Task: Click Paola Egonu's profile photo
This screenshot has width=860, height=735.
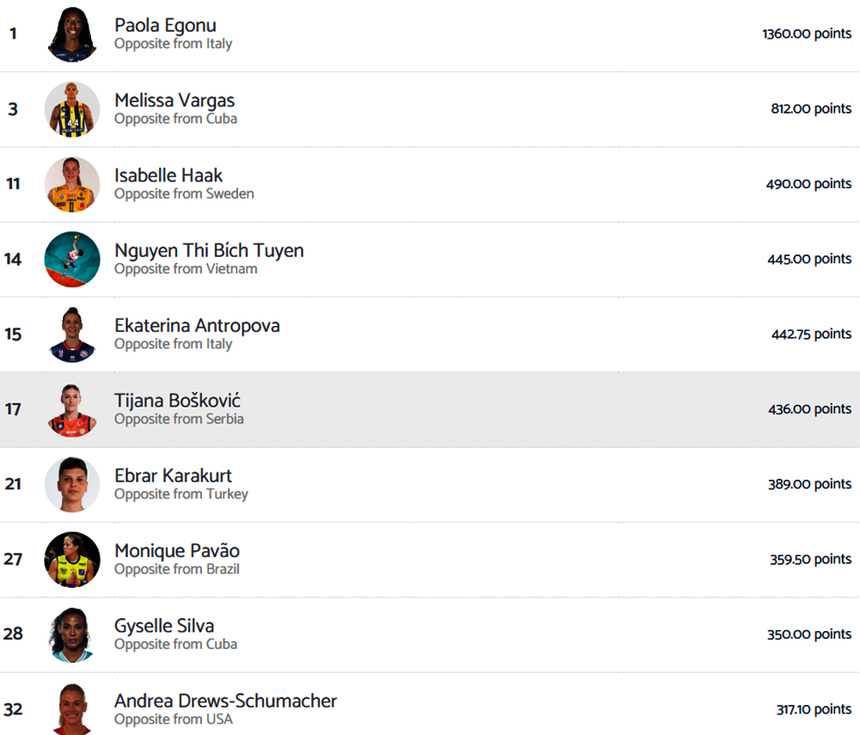Action: pos(72,34)
